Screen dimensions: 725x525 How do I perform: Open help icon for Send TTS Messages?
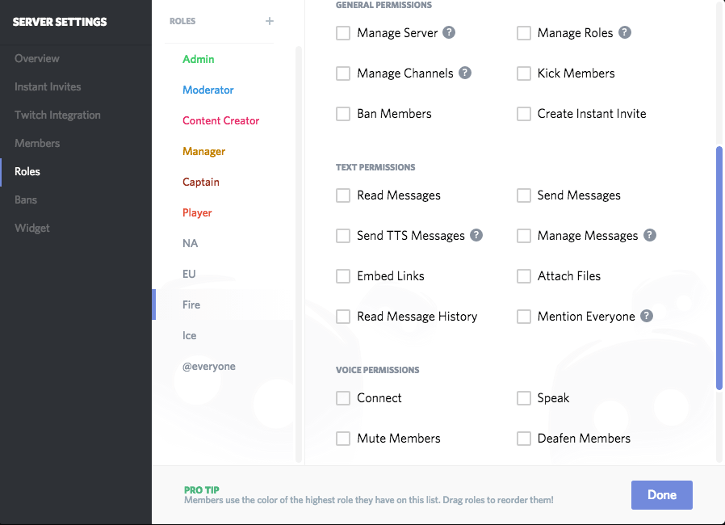(x=476, y=236)
